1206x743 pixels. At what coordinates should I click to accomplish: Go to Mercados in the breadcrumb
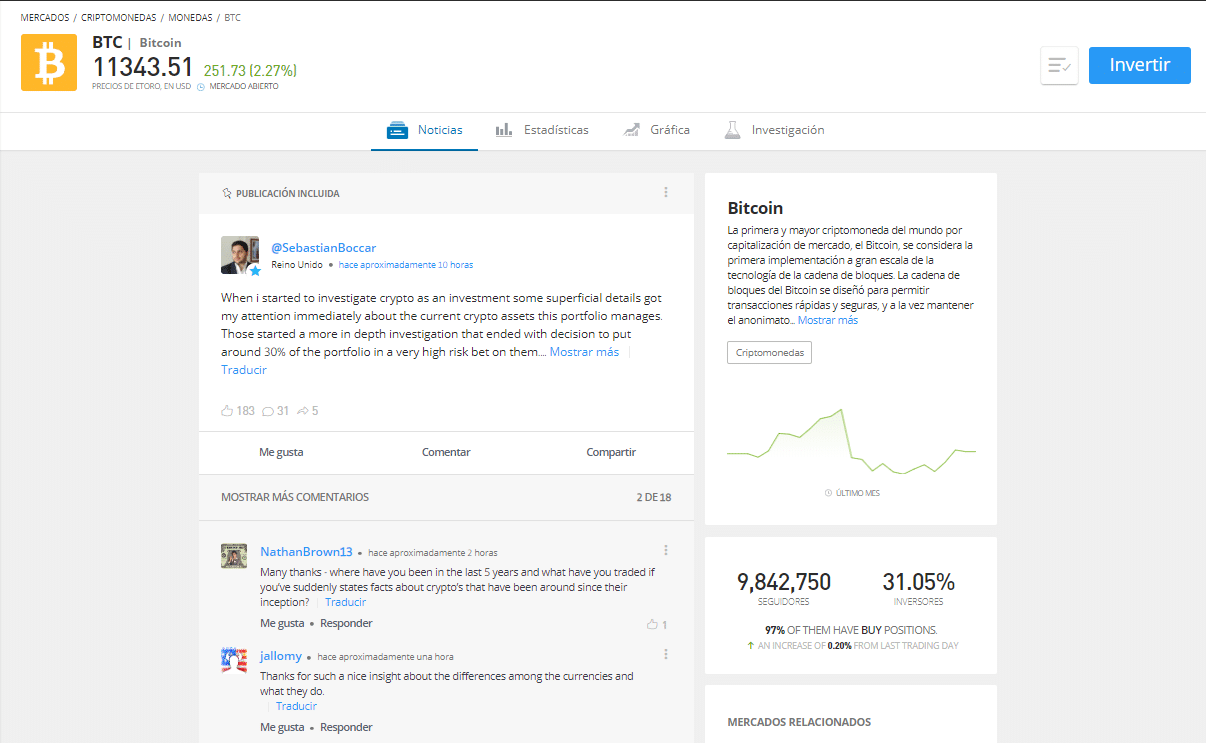tap(45, 18)
